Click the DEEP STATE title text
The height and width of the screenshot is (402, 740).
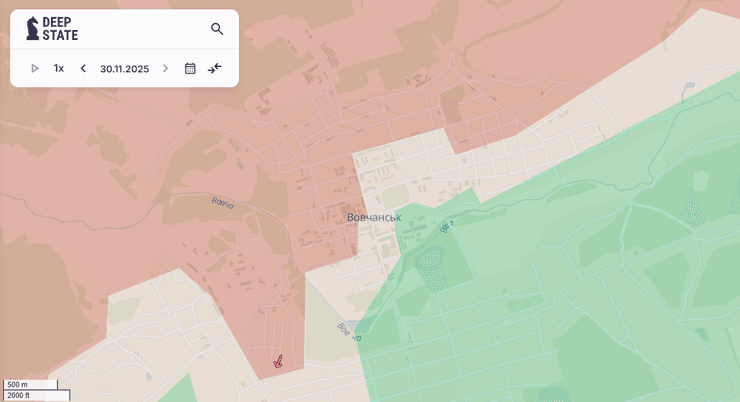coord(60,28)
